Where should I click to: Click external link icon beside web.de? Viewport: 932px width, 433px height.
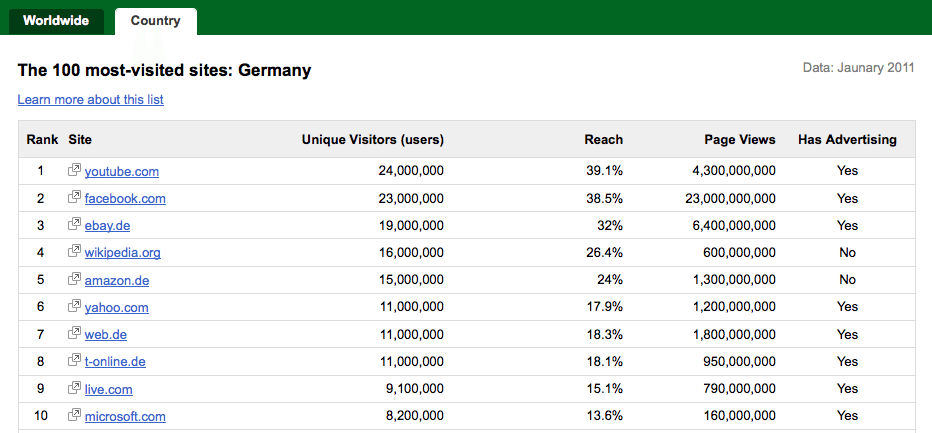pos(74,334)
